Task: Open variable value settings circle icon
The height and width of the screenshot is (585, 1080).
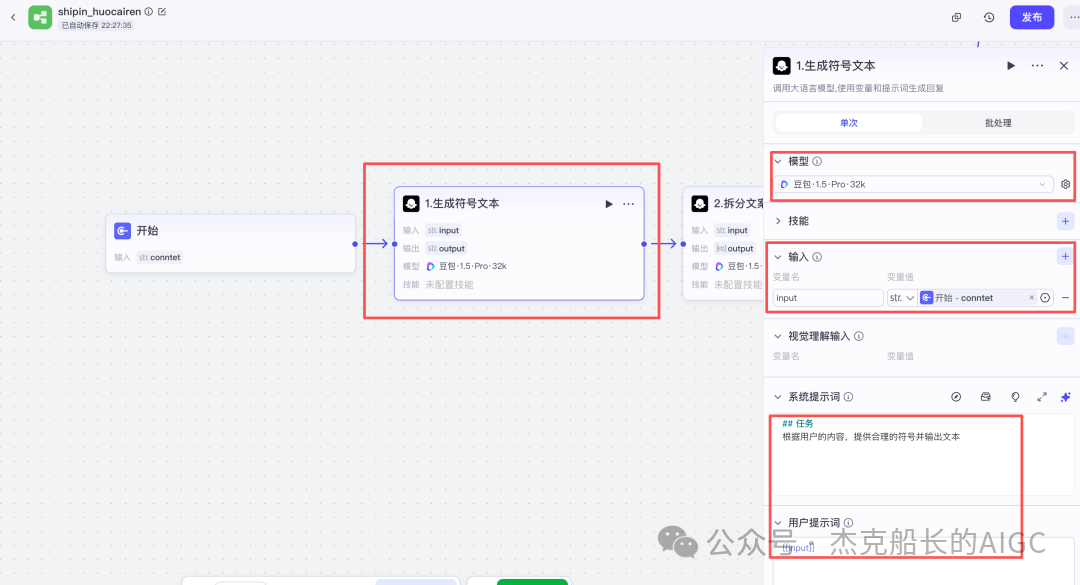Action: tap(1045, 298)
